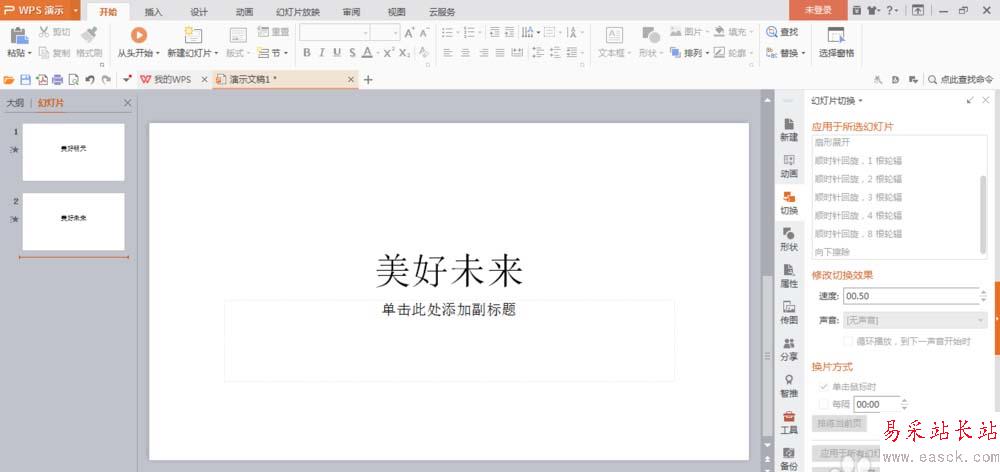Click the Reset slide button
1000x472 pixels.
point(273,32)
